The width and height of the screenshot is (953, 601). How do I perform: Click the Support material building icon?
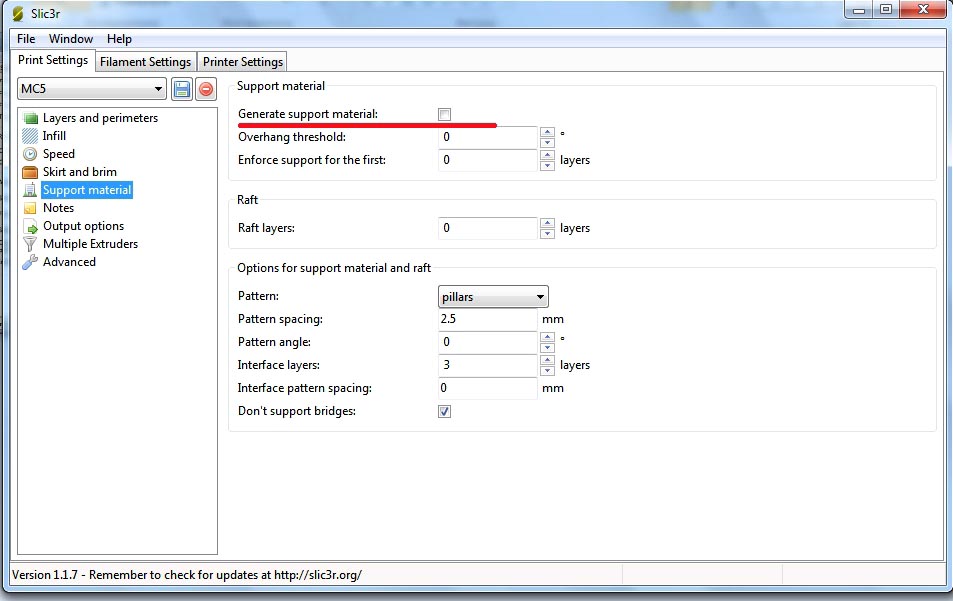(x=30, y=190)
